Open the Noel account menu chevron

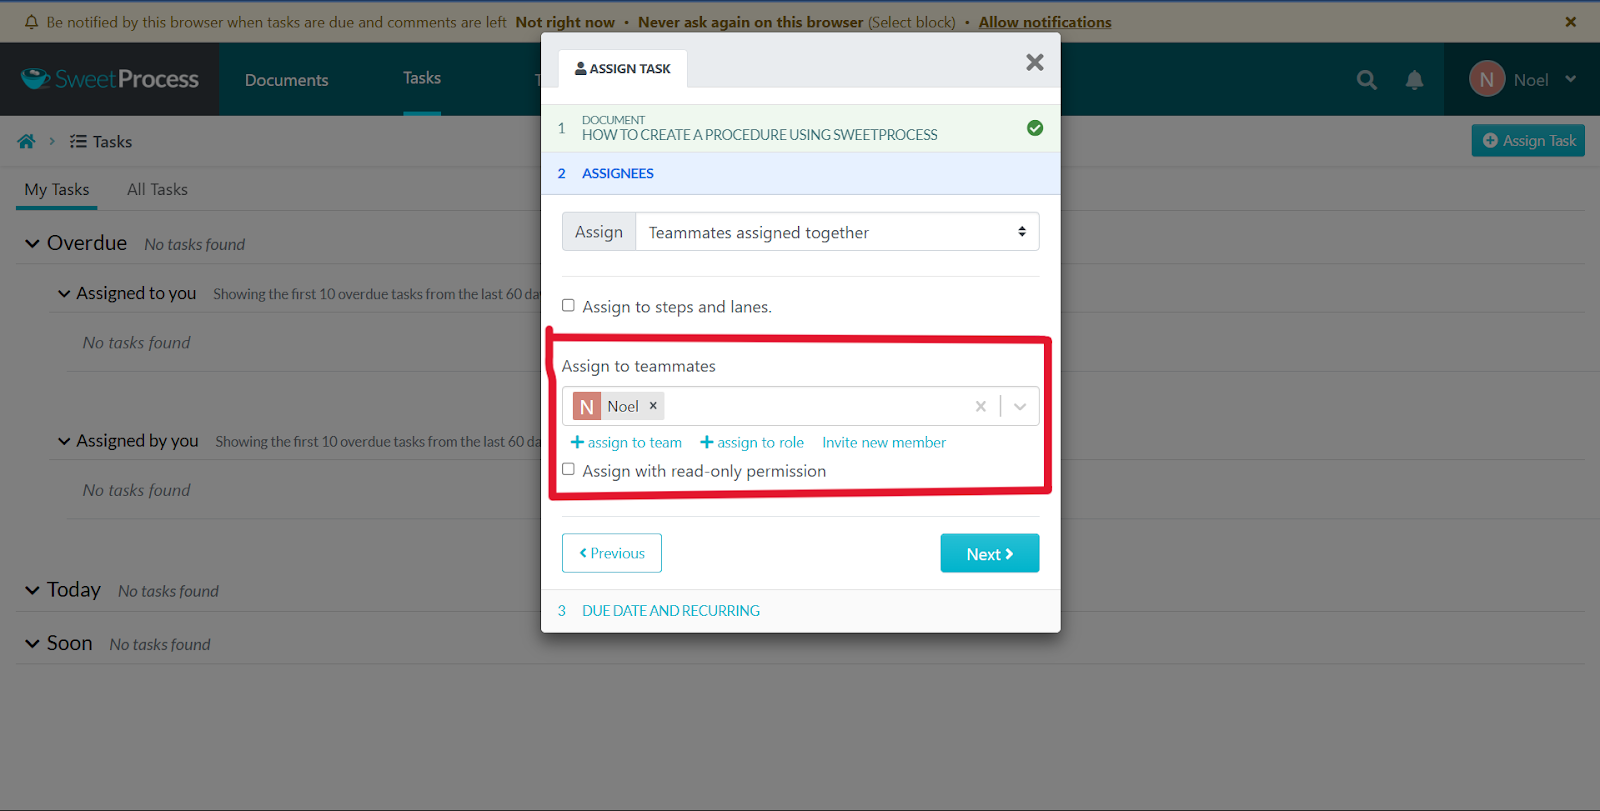[1570, 79]
